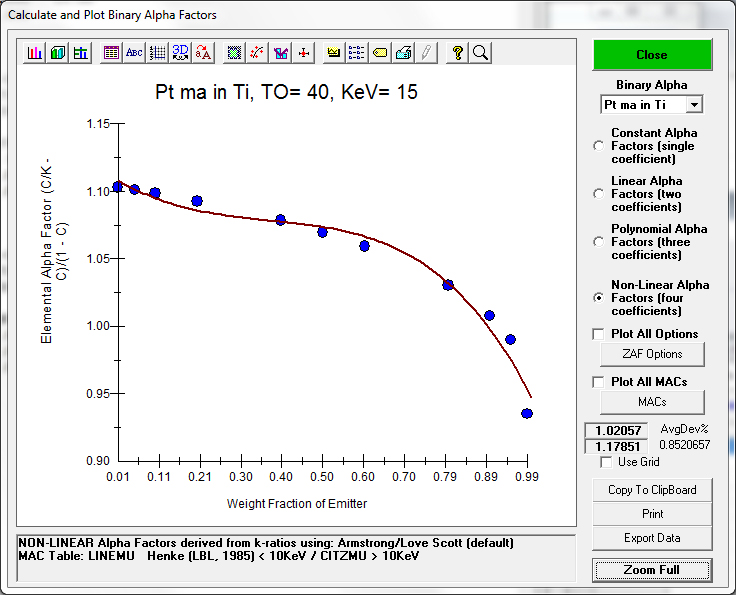Open the print chart icon
The height and width of the screenshot is (595, 736).
[403, 53]
